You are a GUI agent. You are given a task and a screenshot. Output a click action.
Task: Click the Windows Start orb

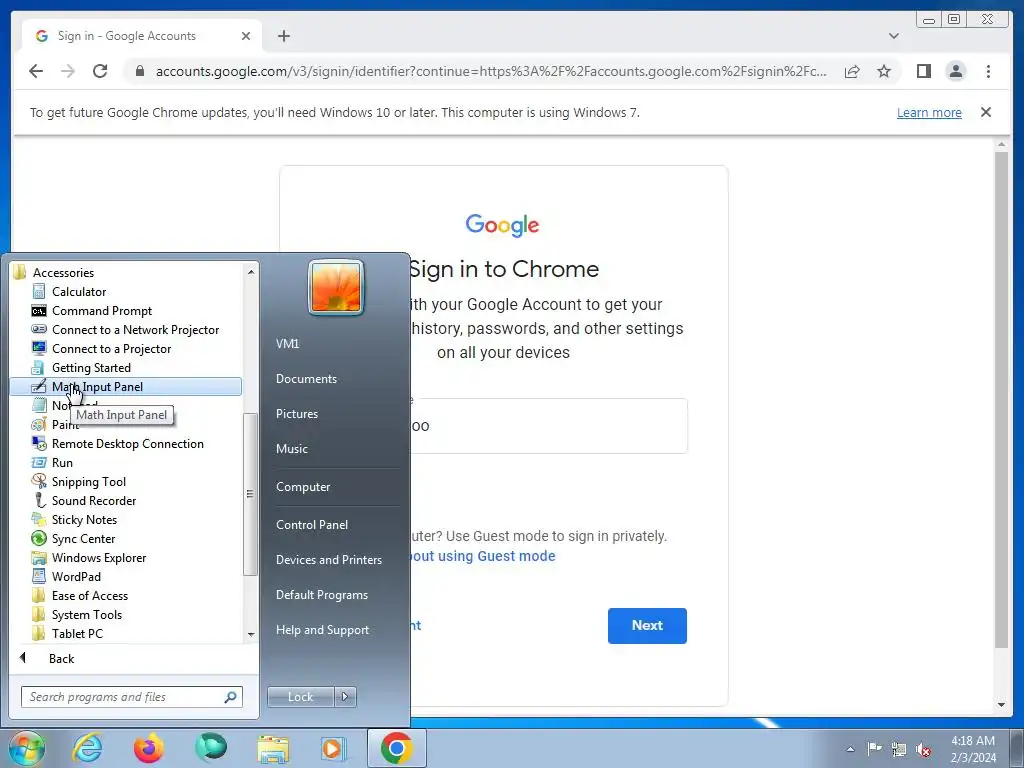pyautogui.click(x=26, y=748)
